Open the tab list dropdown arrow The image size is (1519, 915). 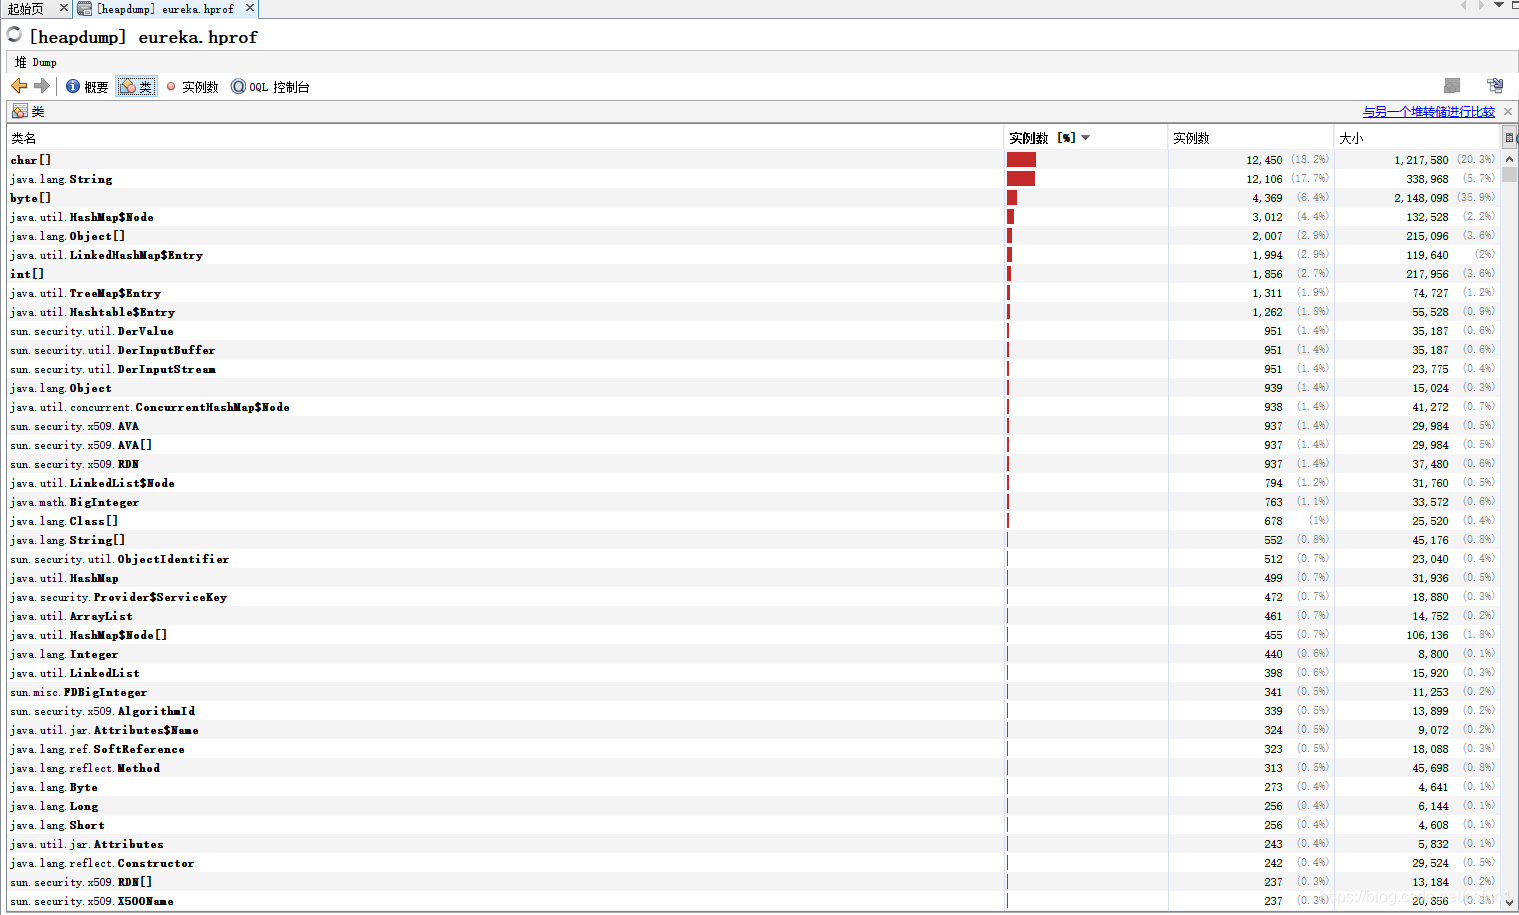(1499, 6)
